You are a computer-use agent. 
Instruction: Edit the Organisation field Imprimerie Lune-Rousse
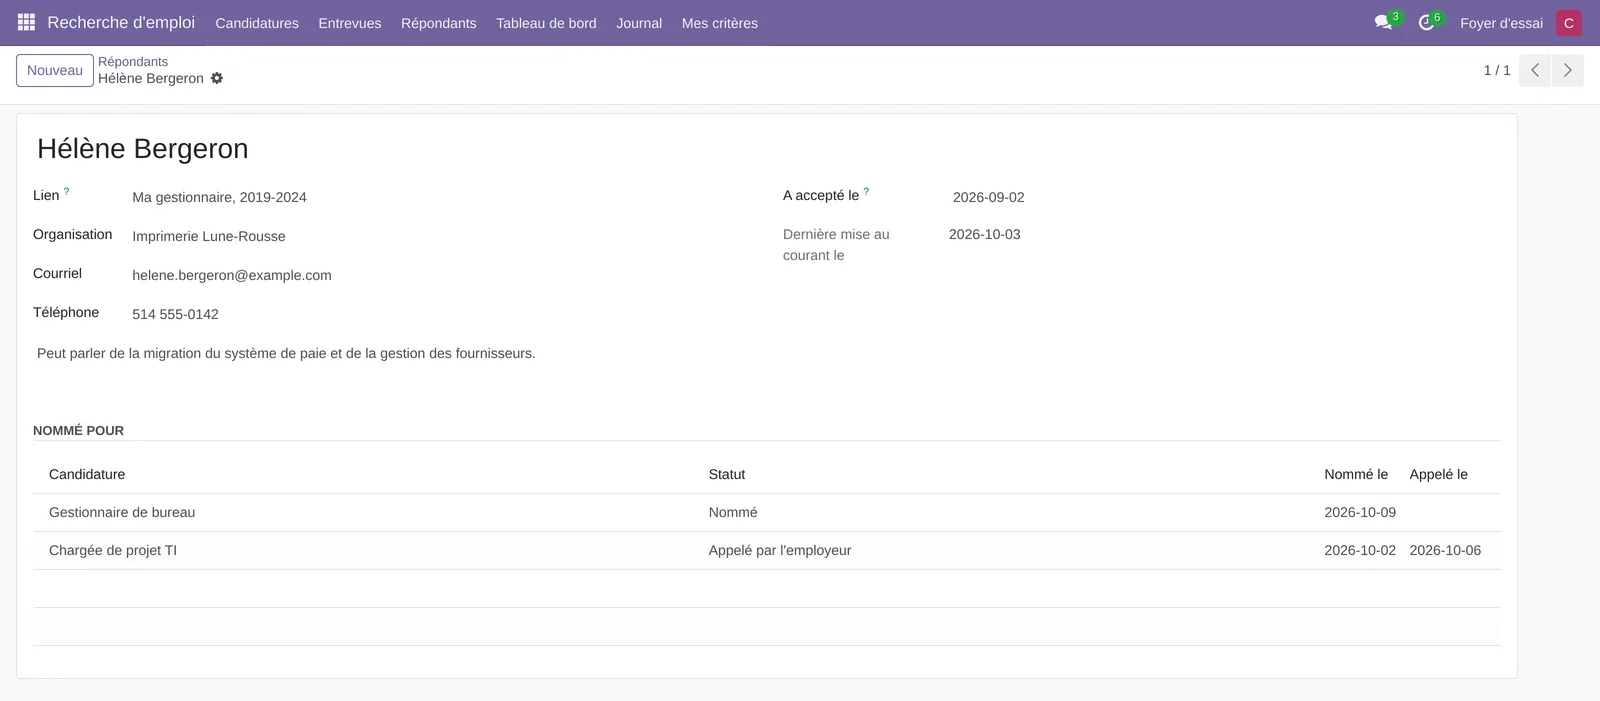tap(441, 236)
